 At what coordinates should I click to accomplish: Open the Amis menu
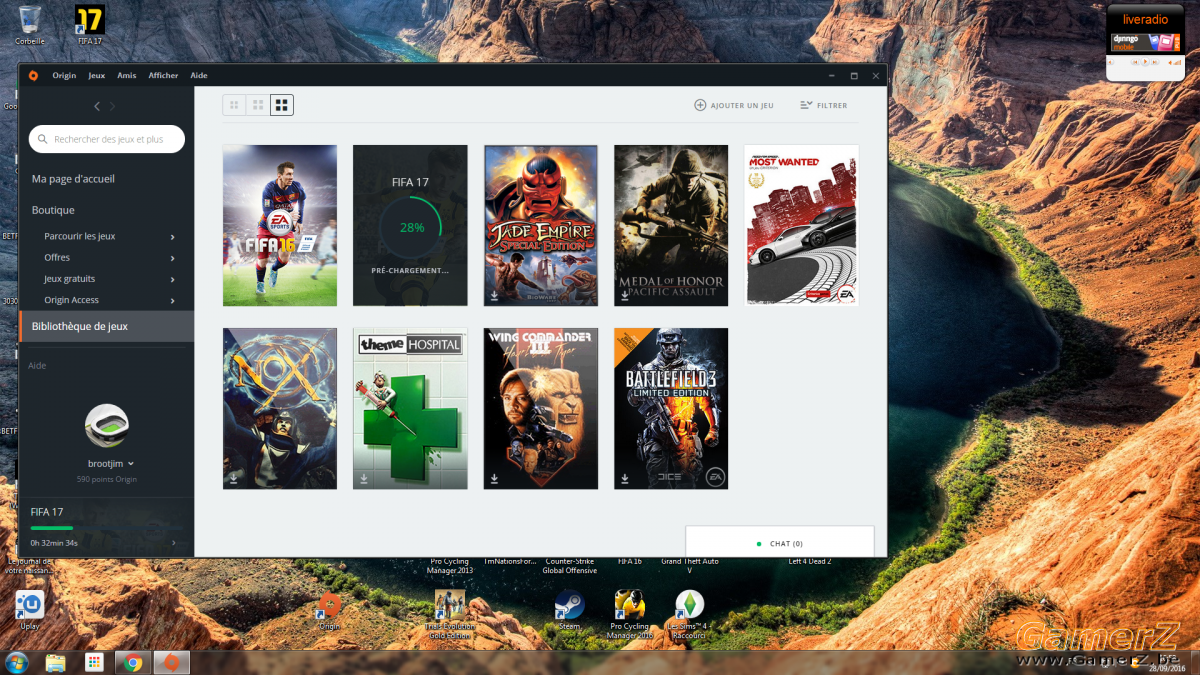tap(127, 75)
